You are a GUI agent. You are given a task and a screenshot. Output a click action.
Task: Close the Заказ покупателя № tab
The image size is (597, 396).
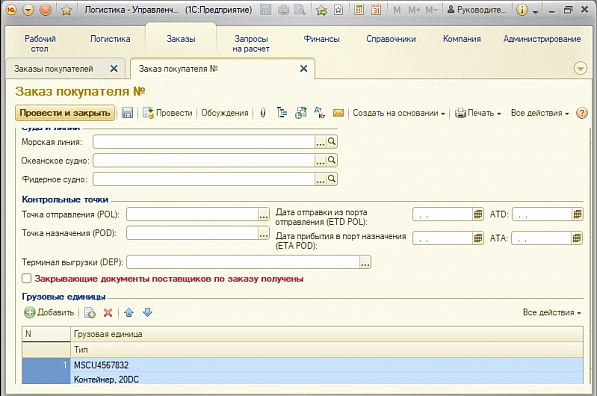point(303,69)
